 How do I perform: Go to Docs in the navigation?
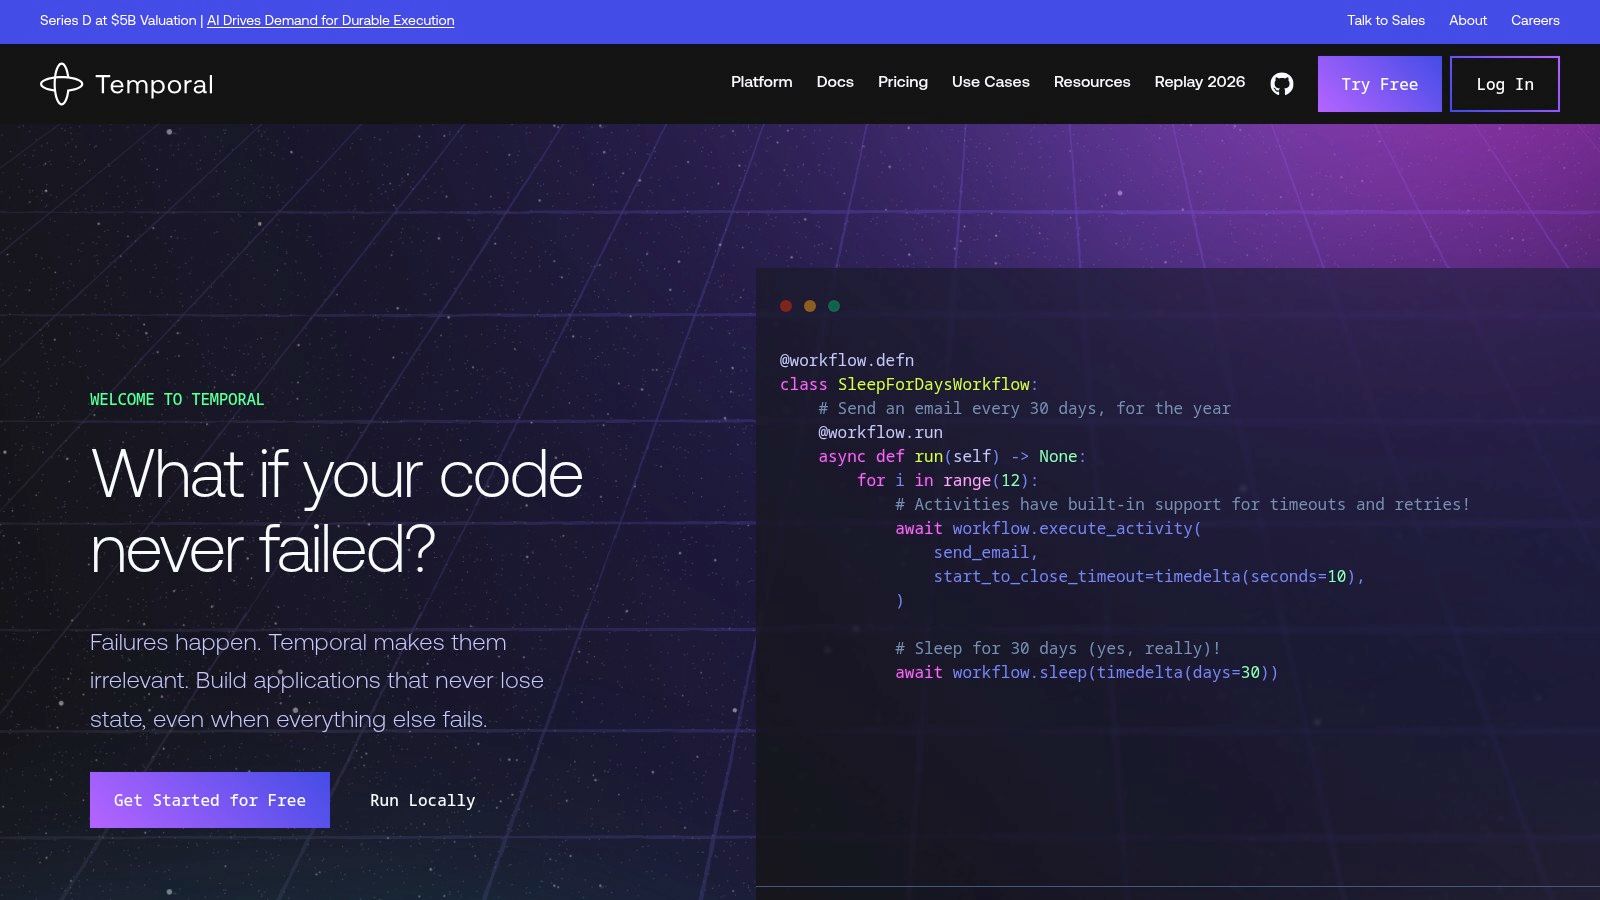point(835,82)
